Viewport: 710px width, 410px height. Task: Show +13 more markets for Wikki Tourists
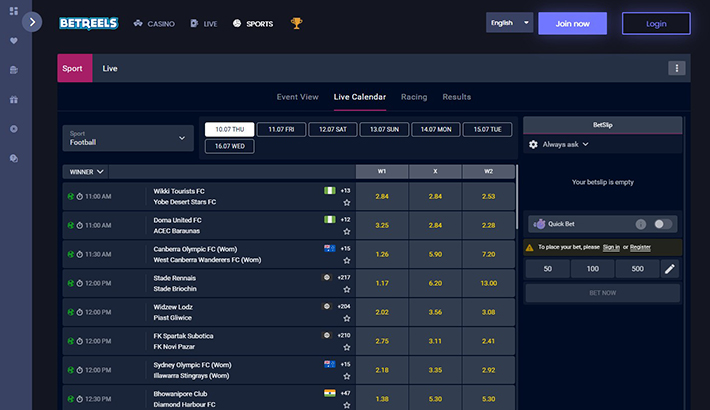coord(345,191)
